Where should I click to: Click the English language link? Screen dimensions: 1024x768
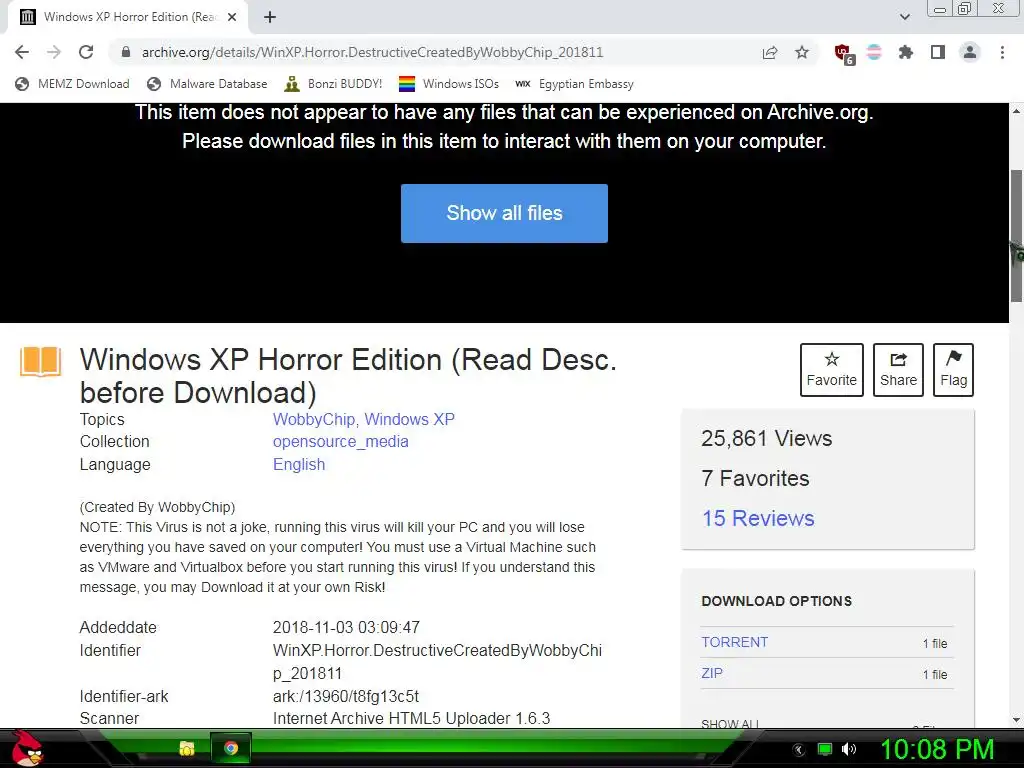[299, 464]
